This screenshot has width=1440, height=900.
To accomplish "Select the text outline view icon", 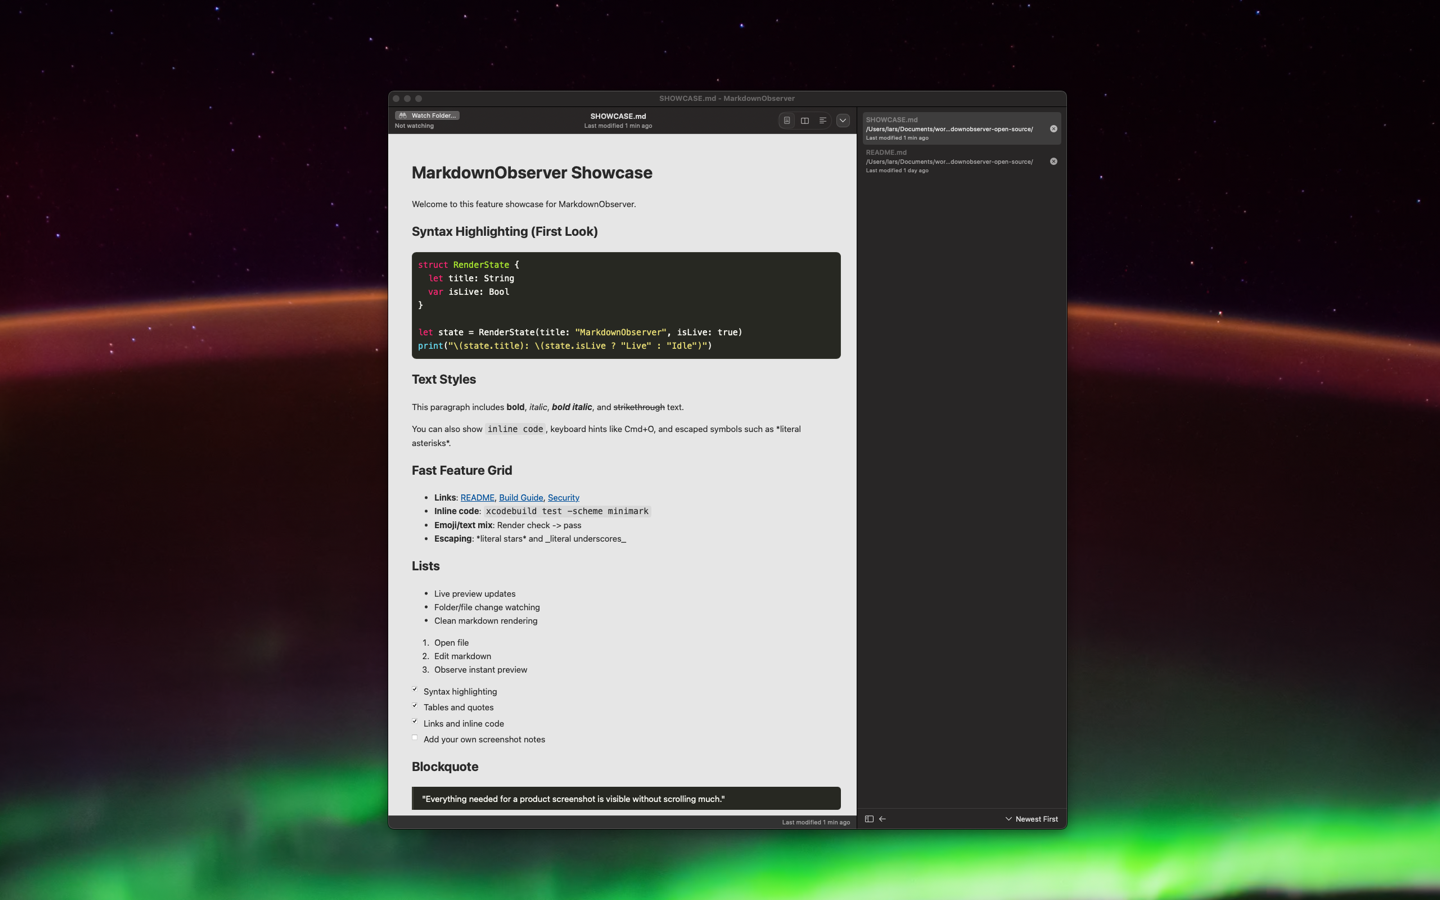I will [823, 120].
